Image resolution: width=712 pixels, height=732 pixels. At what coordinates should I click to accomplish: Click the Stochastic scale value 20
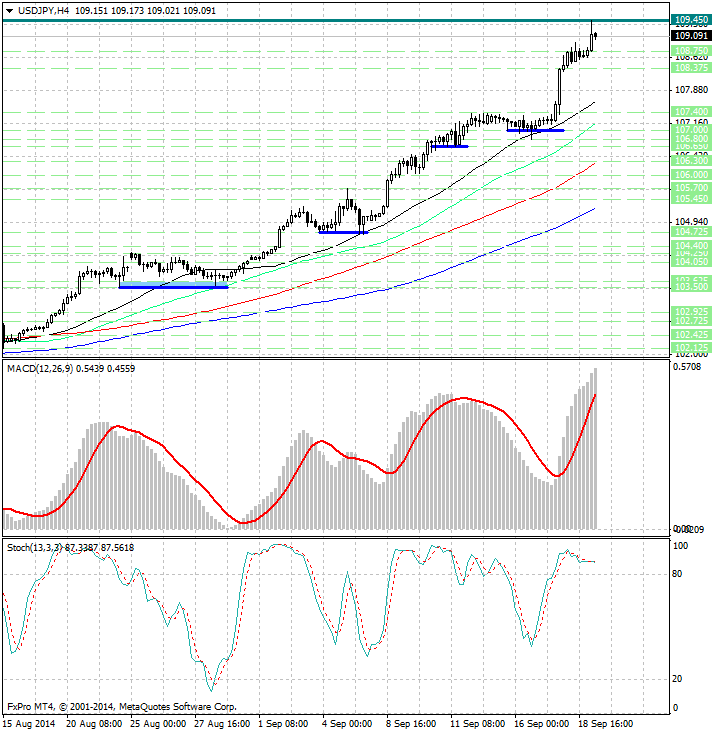677,679
